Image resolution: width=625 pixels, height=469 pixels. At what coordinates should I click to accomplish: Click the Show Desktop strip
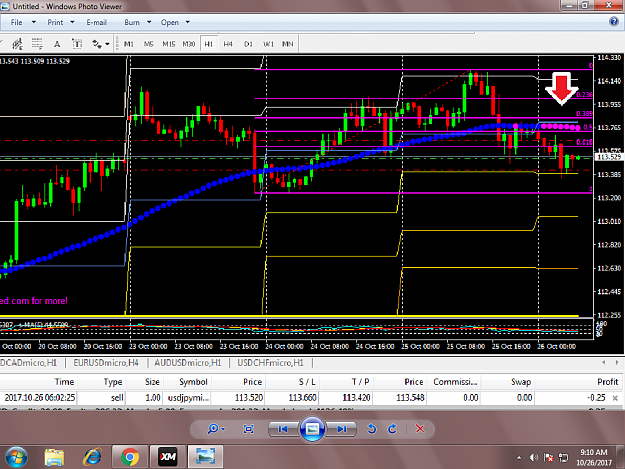pos(621,457)
